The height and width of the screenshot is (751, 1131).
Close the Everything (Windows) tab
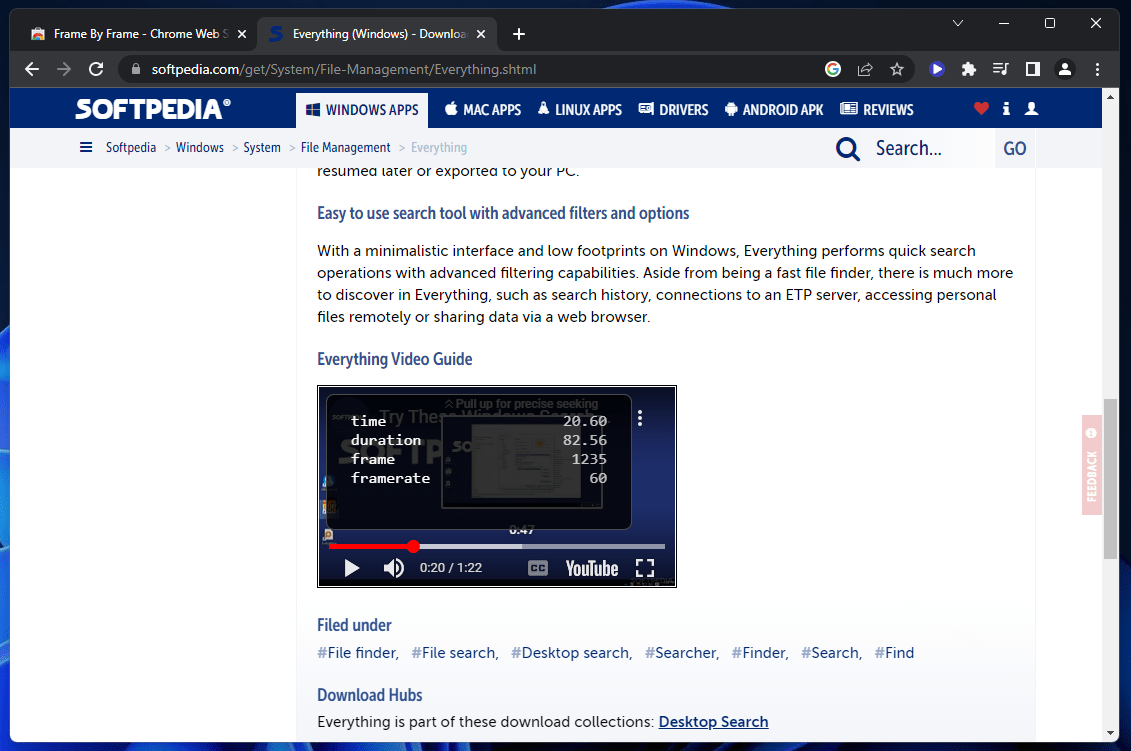click(x=481, y=34)
